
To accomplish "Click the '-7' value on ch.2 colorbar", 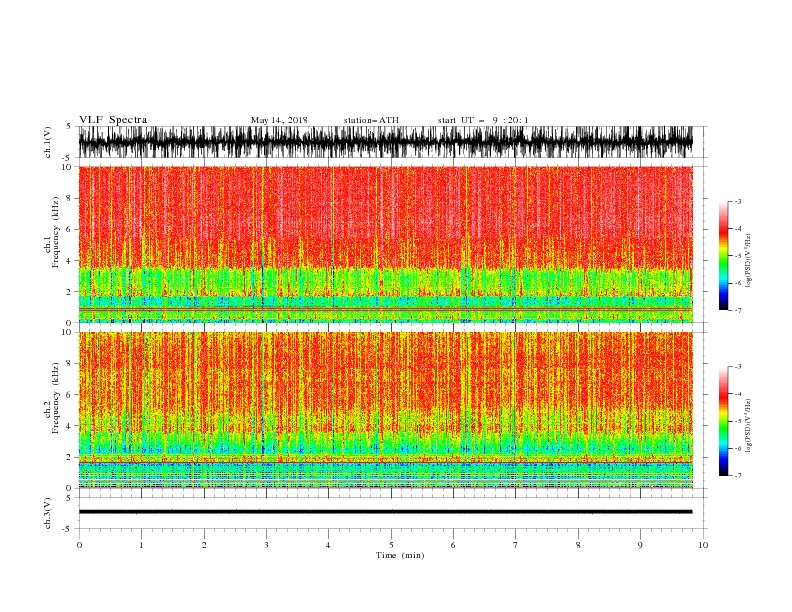I will click(738, 475).
